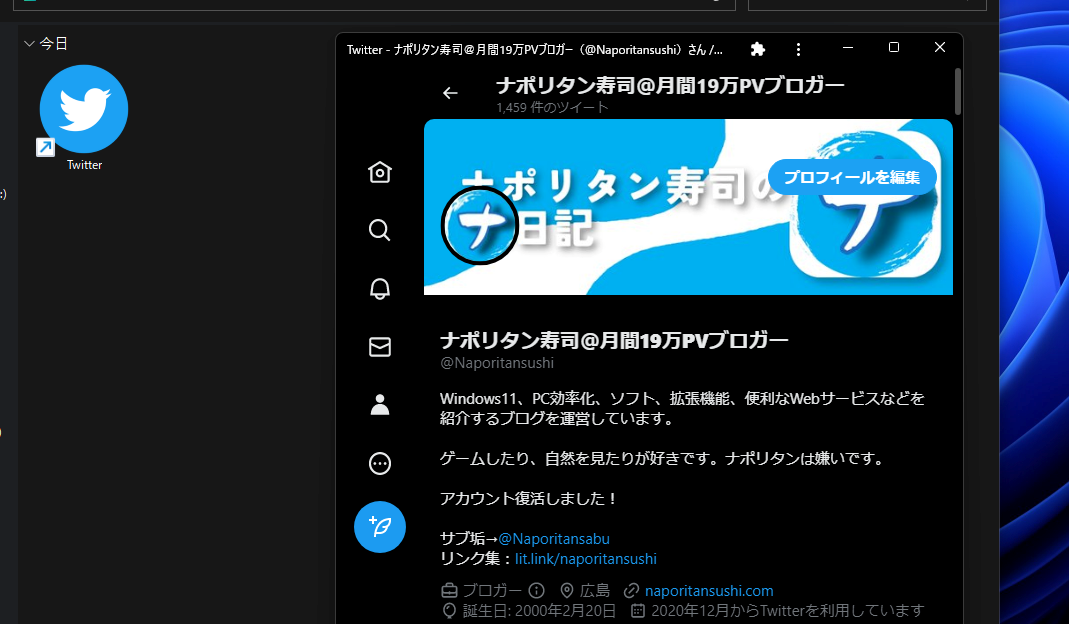1069x624 pixels.
Task: Click 2020年12月からTwitterを利用しています text
Action: tap(787, 611)
